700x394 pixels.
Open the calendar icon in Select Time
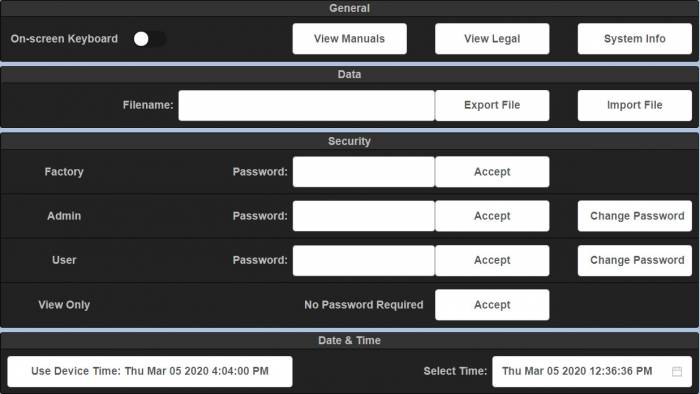click(x=677, y=371)
